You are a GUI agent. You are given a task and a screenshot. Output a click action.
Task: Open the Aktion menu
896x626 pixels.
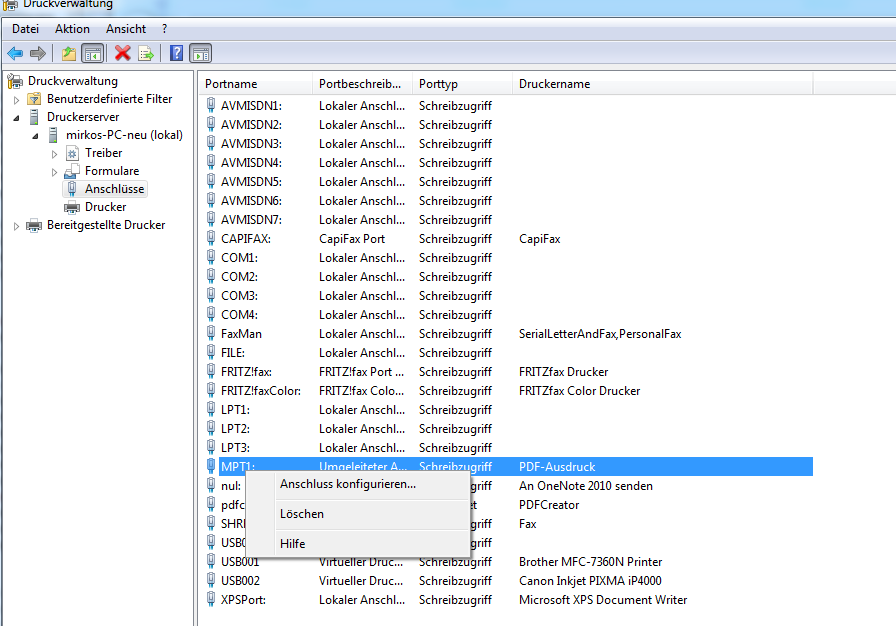[x=73, y=29]
